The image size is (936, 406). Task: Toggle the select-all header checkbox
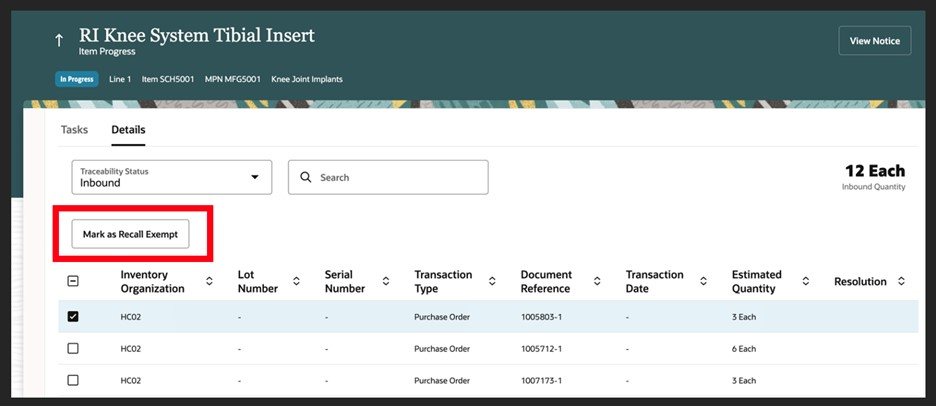click(x=73, y=281)
